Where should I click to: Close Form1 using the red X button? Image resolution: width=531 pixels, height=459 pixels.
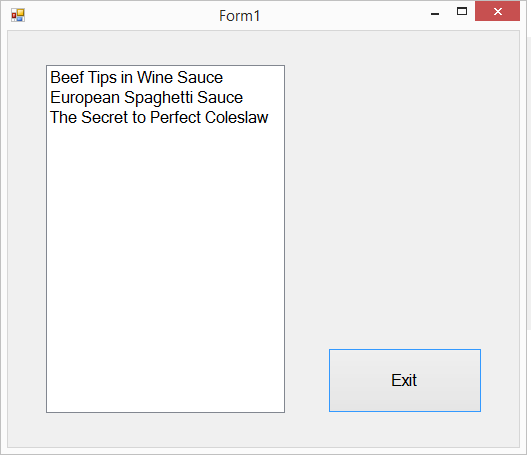(x=497, y=12)
